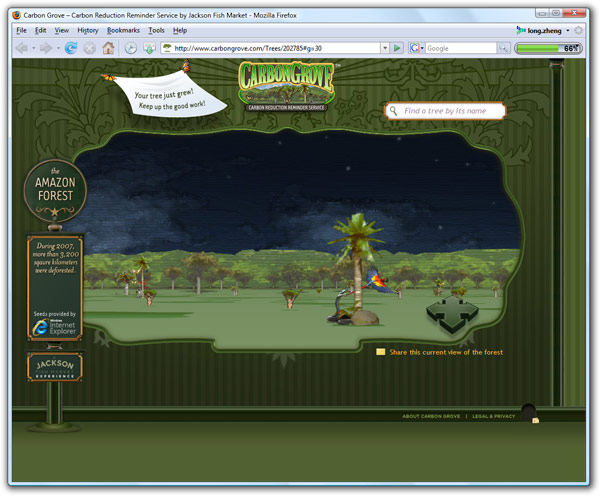The height and width of the screenshot is (496, 600).
Task: Open the Help menu
Action: 180,30
